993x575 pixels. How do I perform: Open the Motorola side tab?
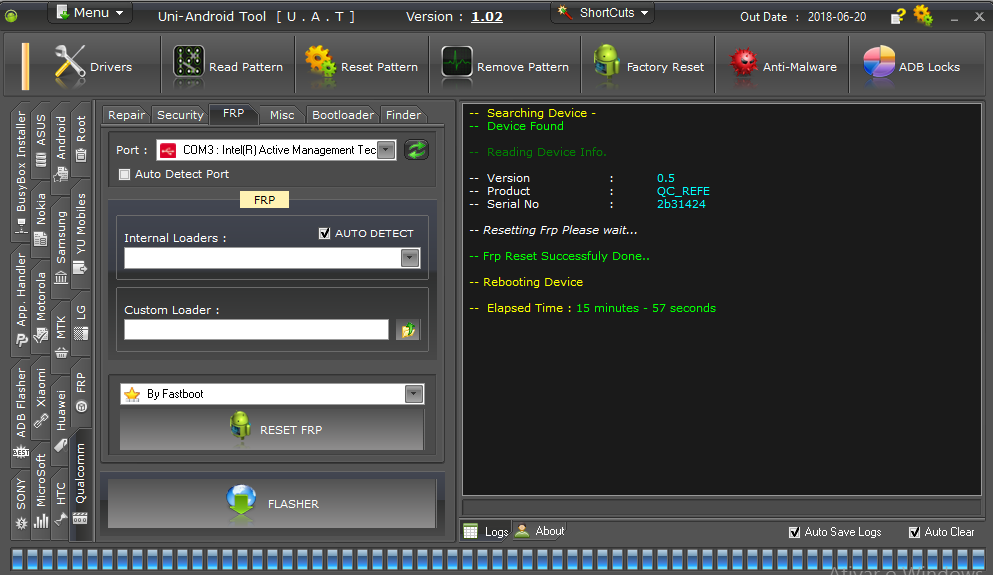click(x=41, y=307)
